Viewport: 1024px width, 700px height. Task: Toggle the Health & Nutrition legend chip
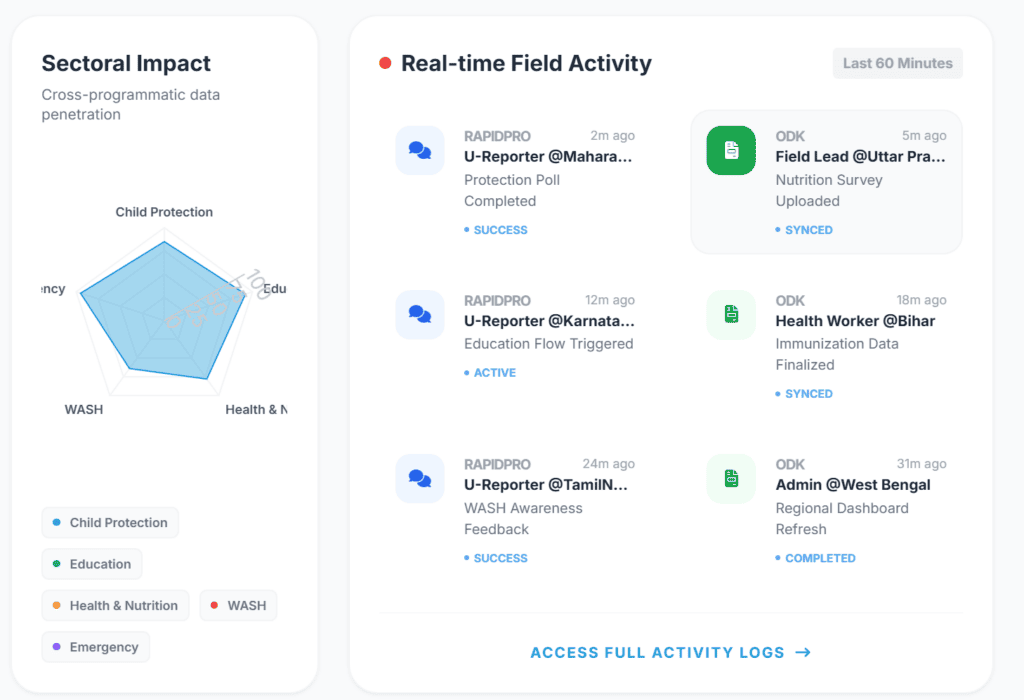[x=115, y=605]
